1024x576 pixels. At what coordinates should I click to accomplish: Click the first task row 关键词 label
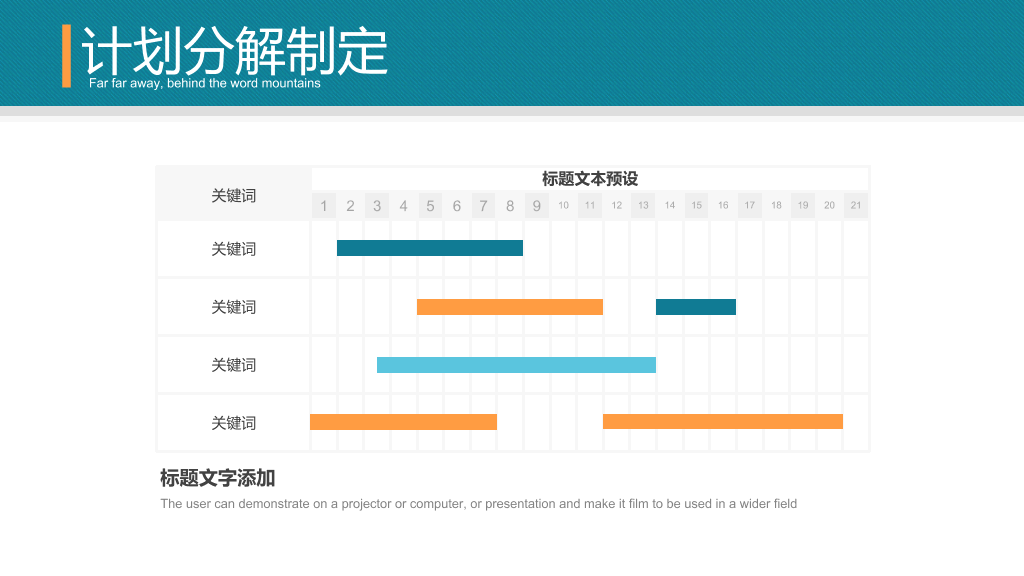point(234,249)
